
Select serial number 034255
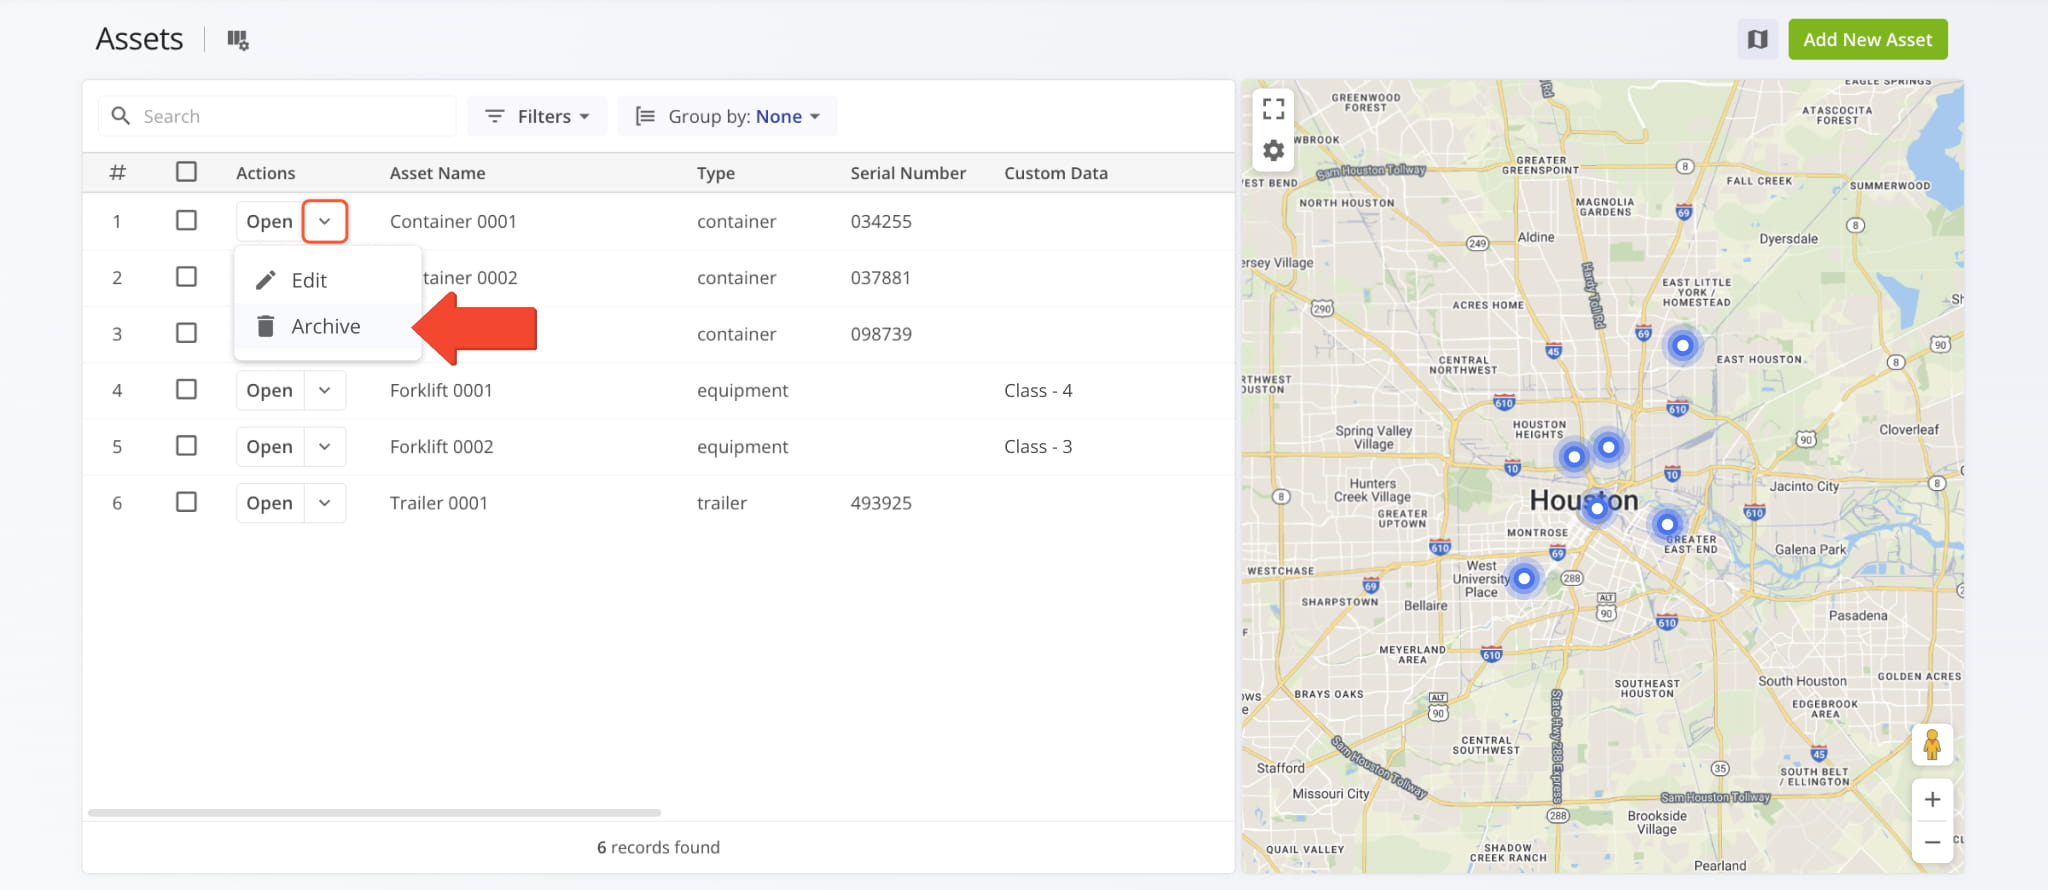881,221
